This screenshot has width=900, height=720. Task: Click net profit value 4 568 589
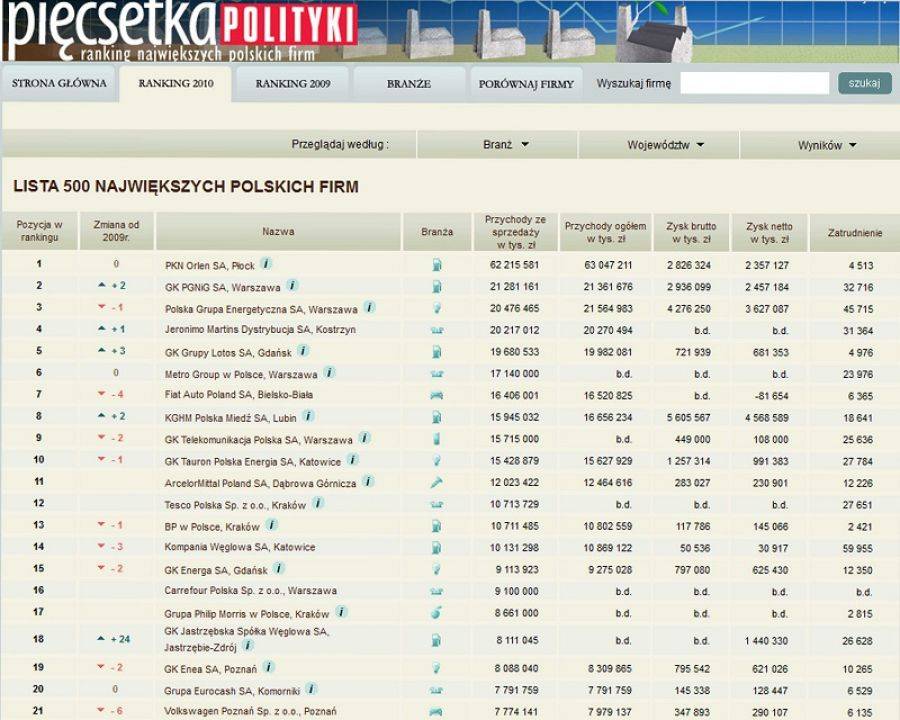pos(767,418)
